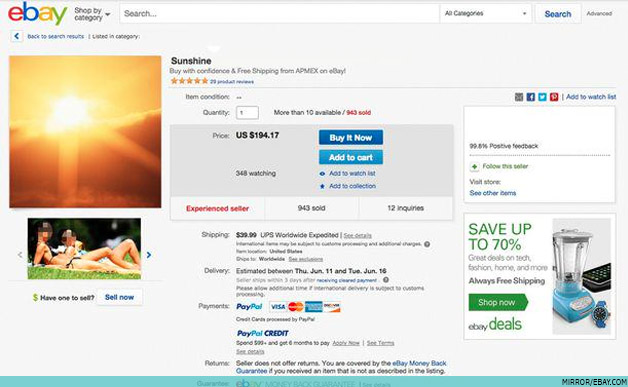Expand the All Categories combo box
The image size is (628, 387).
(485, 14)
